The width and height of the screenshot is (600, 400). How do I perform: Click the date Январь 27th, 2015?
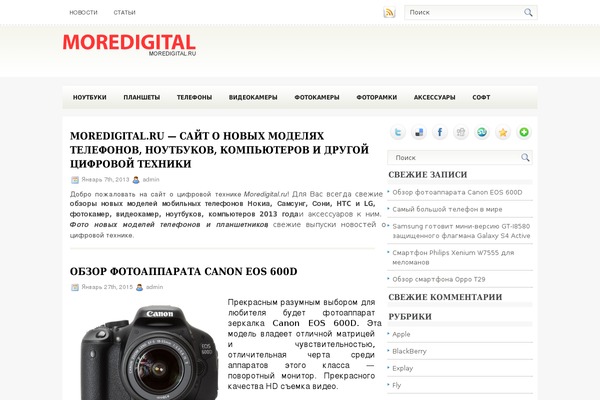pyautogui.click(x=107, y=287)
